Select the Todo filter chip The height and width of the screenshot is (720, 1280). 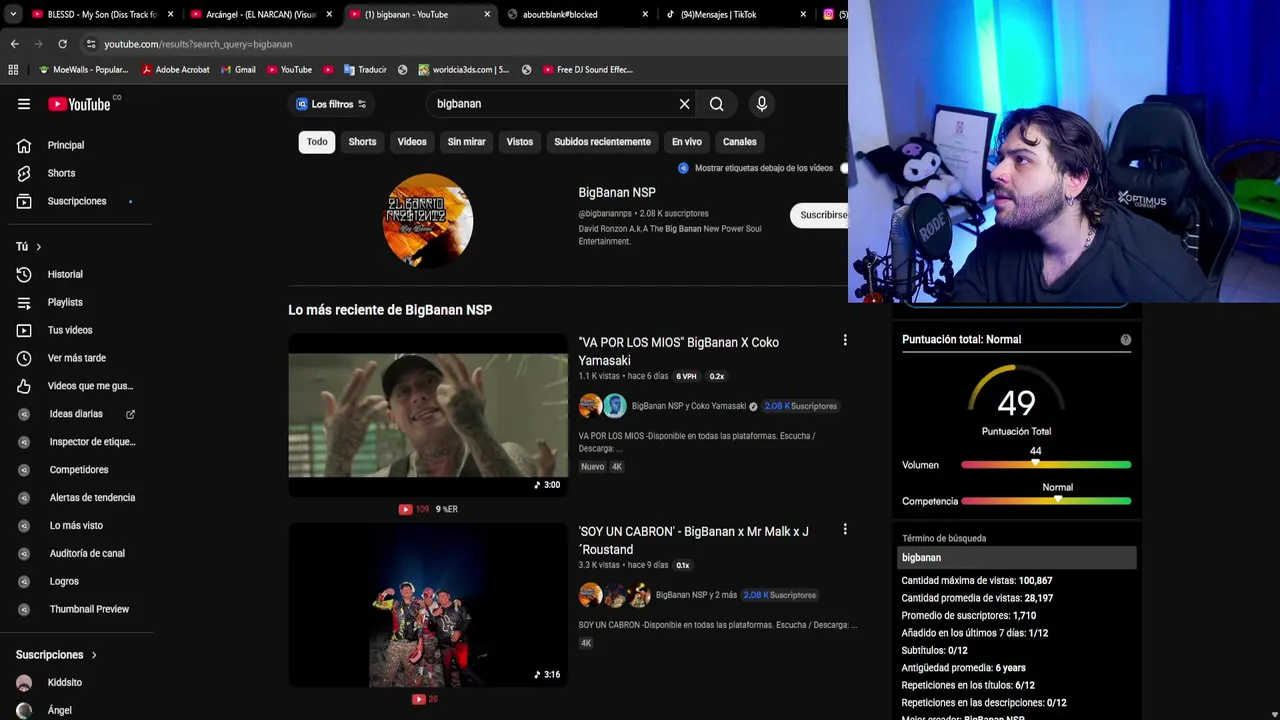pos(317,142)
